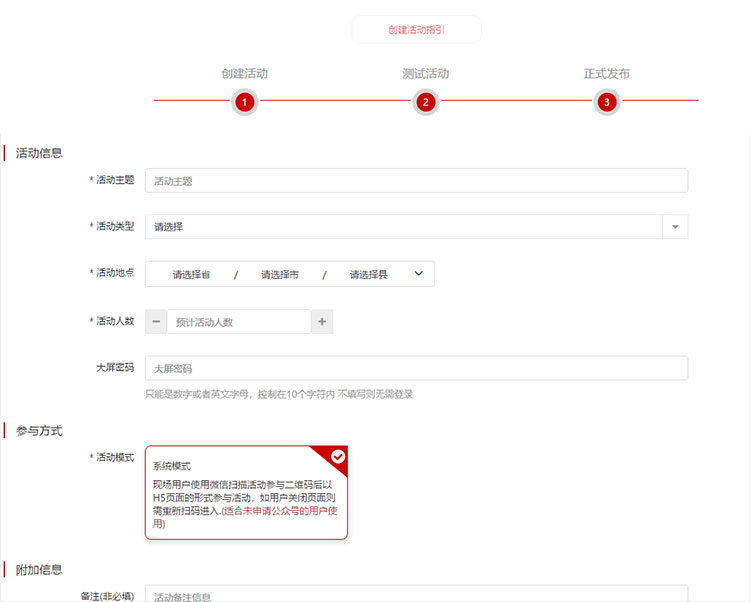Focus the 活动备注信息 remarks field
The height and width of the screenshot is (602, 750).
[416, 593]
